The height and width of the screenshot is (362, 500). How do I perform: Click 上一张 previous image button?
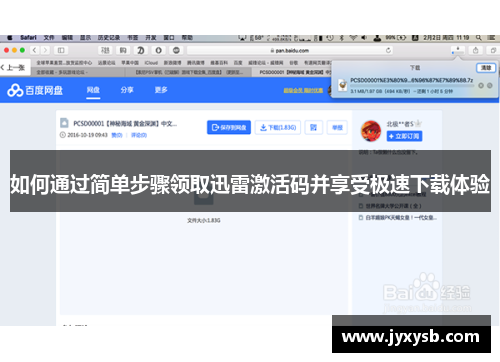pyautogui.click(x=15, y=68)
